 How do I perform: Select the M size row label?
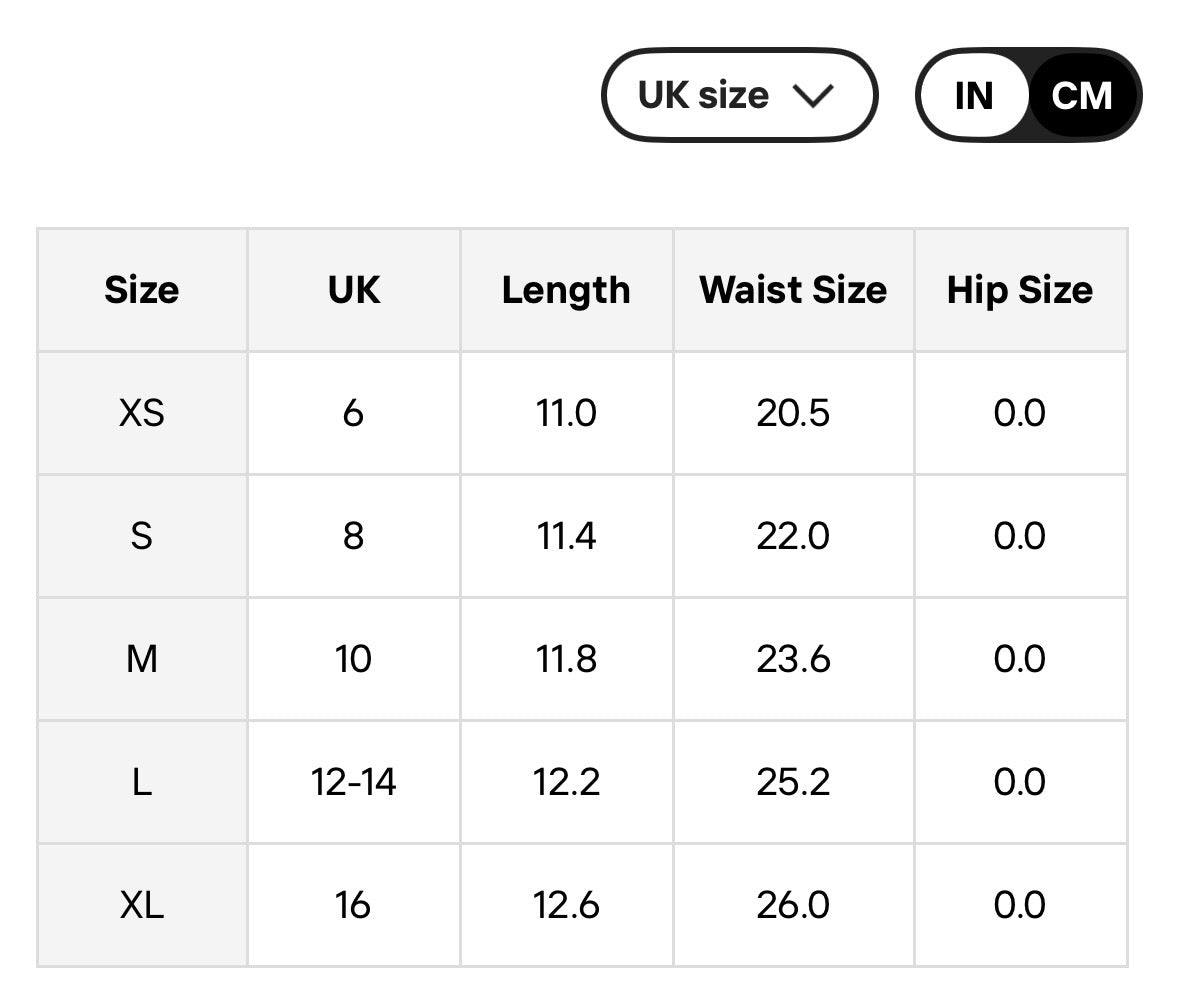pos(142,659)
